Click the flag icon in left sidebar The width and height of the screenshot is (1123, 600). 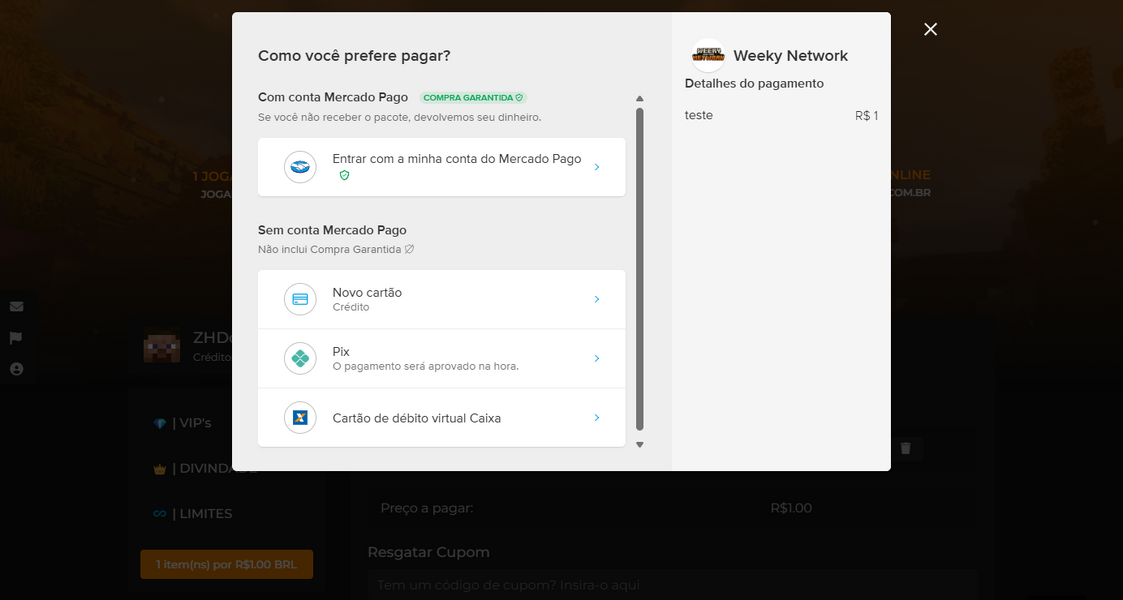point(16,338)
